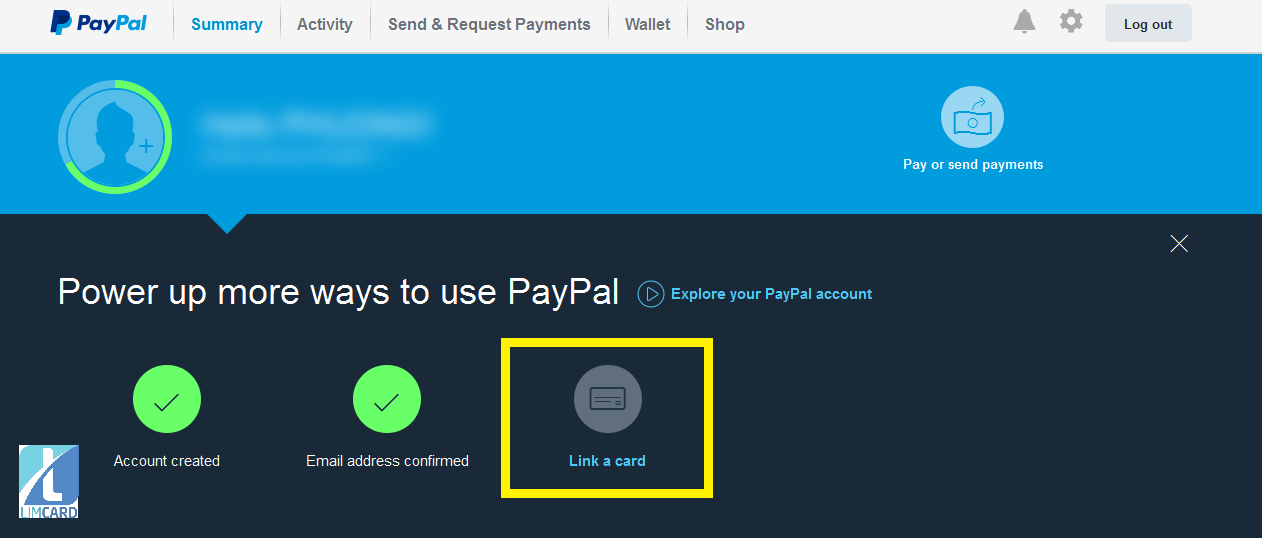The height and width of the screenshot is (538, 1262).
Task: Dismiss the Power up panel with X
Action: (1179, 243)
